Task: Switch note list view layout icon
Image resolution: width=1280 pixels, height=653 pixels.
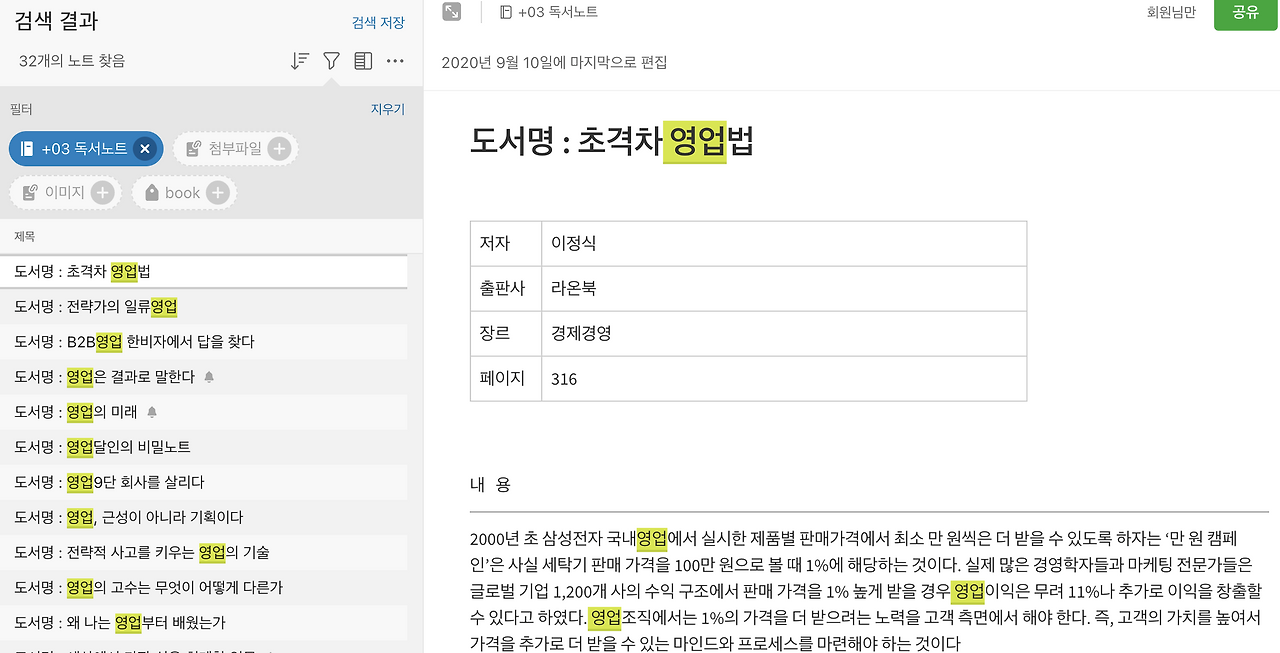Action: (x=363, y=60)
